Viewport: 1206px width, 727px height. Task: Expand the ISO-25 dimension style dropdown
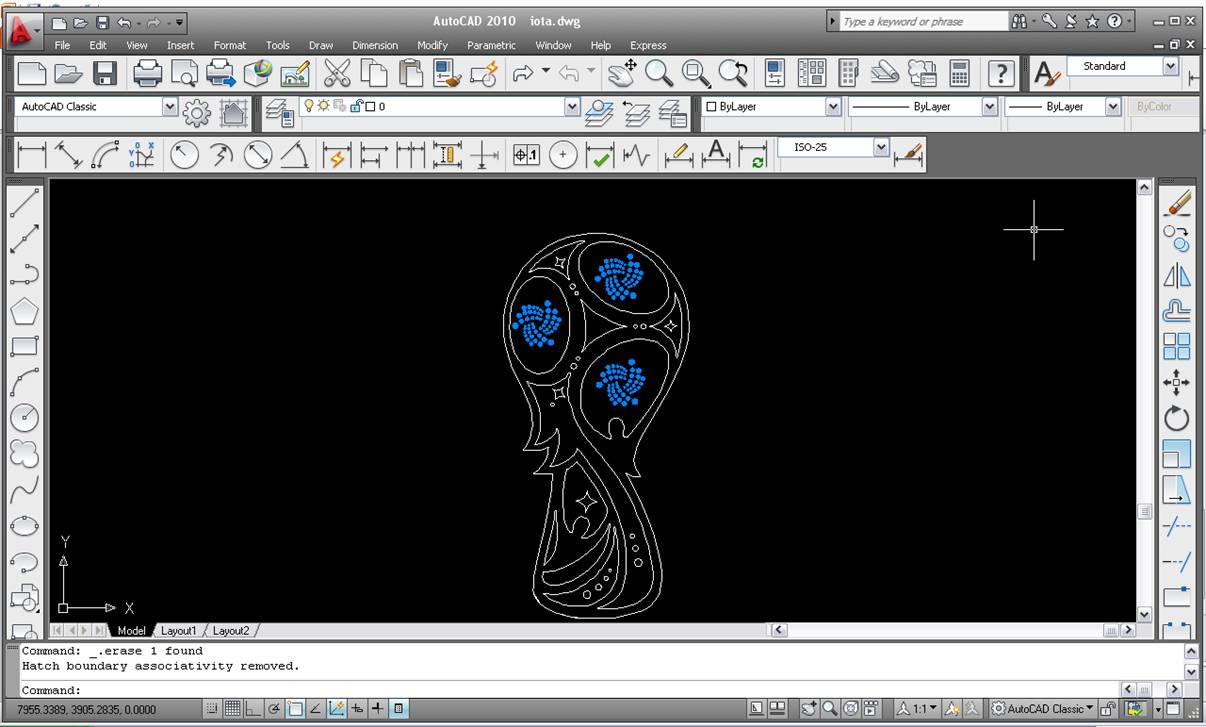pyautogui.click(x=880, y=147)
